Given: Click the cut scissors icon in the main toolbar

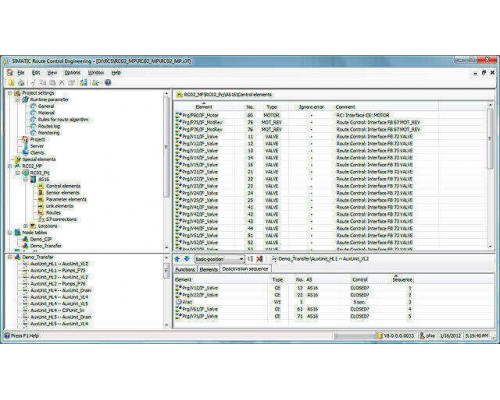Looking at the screenshot, I should pyautogui.click(x=33, y=82).
